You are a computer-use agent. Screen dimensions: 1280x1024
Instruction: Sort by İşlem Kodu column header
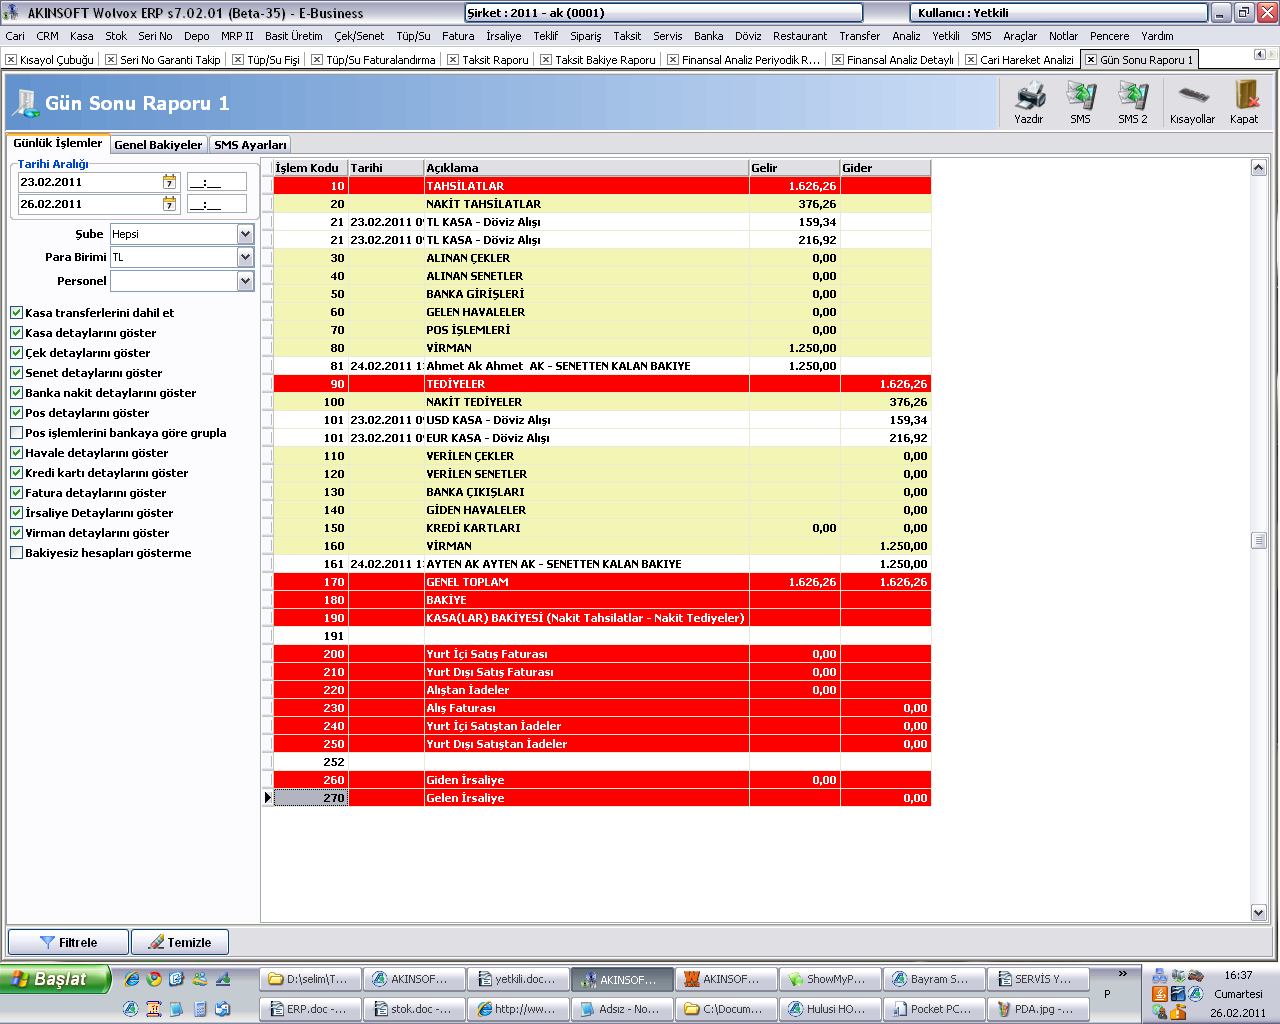(310, 168)
